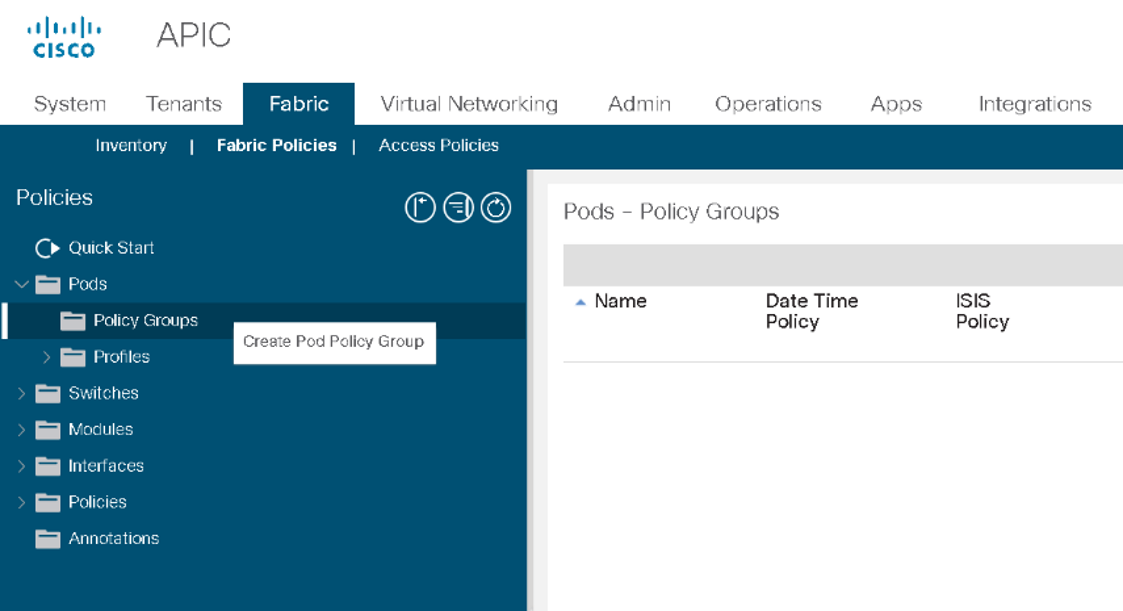Image resolution: width=1123 pixels, height=611 pixels.
Task: Select the Annotations tree label
Action: [113, 539]
